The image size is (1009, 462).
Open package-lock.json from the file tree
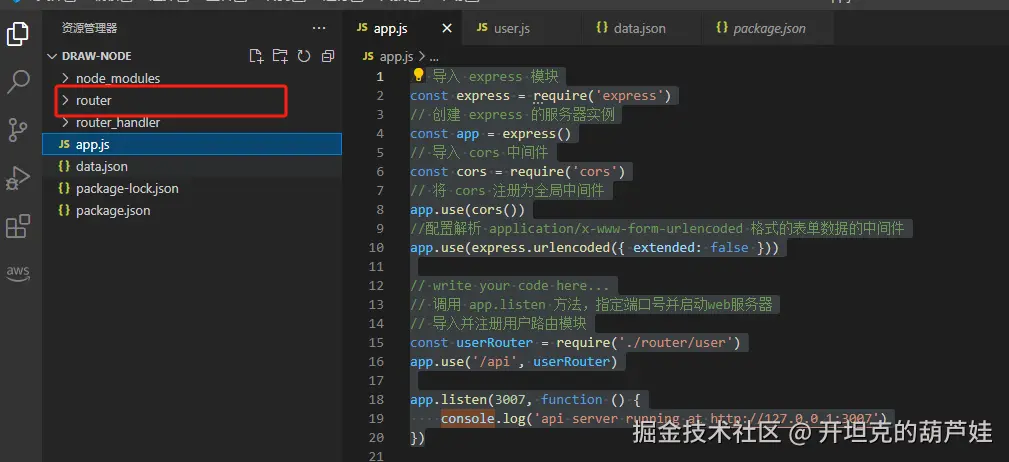pos(192,189)
